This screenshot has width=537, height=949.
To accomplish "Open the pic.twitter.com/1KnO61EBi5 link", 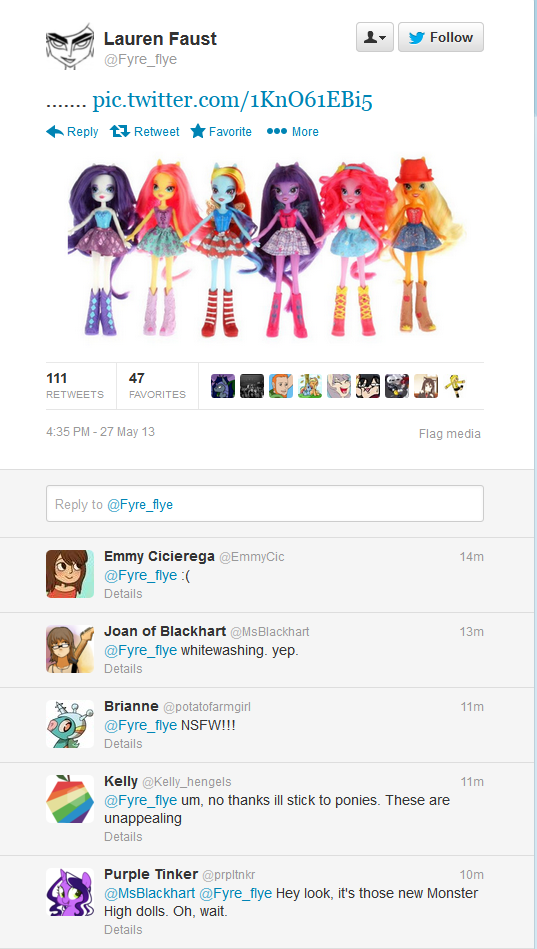I will tap(232, 100).
